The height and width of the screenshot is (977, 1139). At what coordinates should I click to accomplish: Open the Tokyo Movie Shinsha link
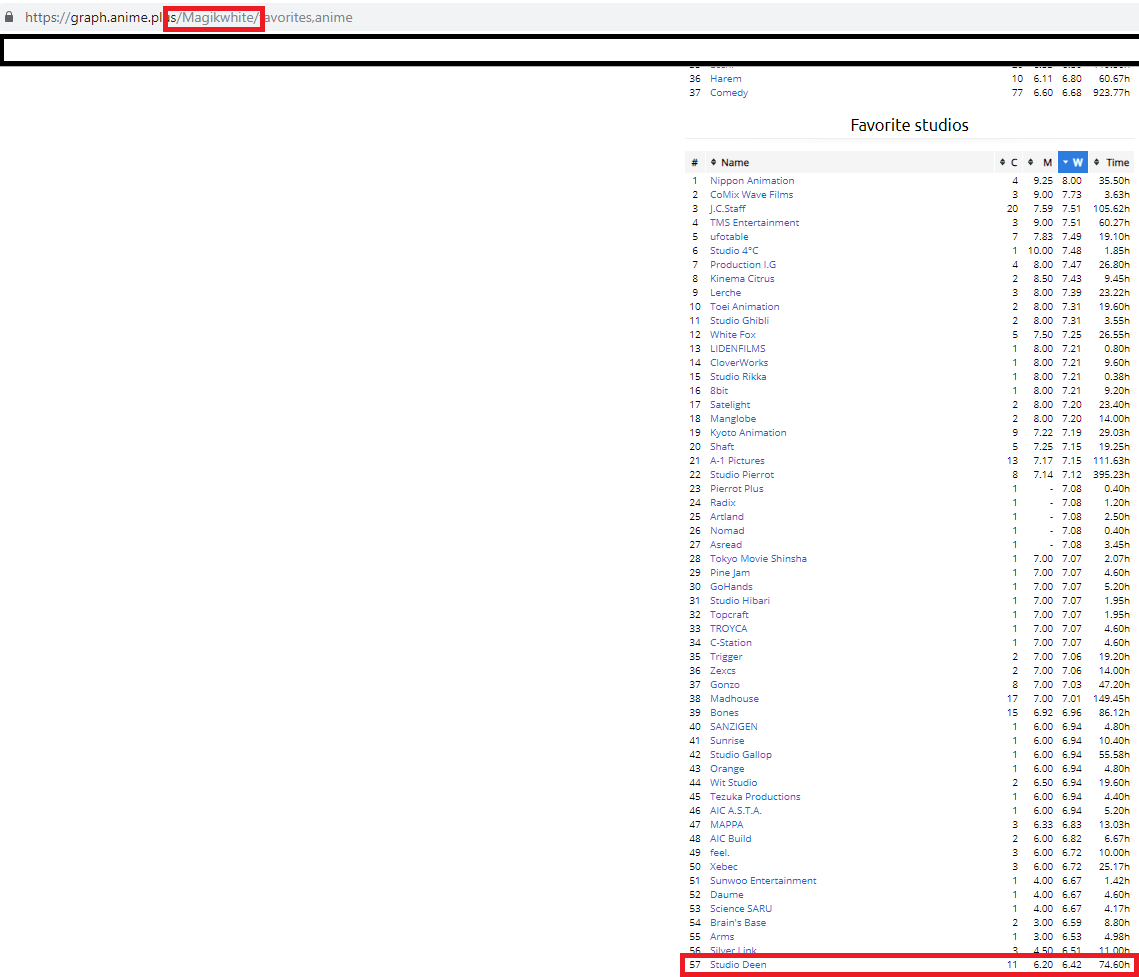click(758, 559)
